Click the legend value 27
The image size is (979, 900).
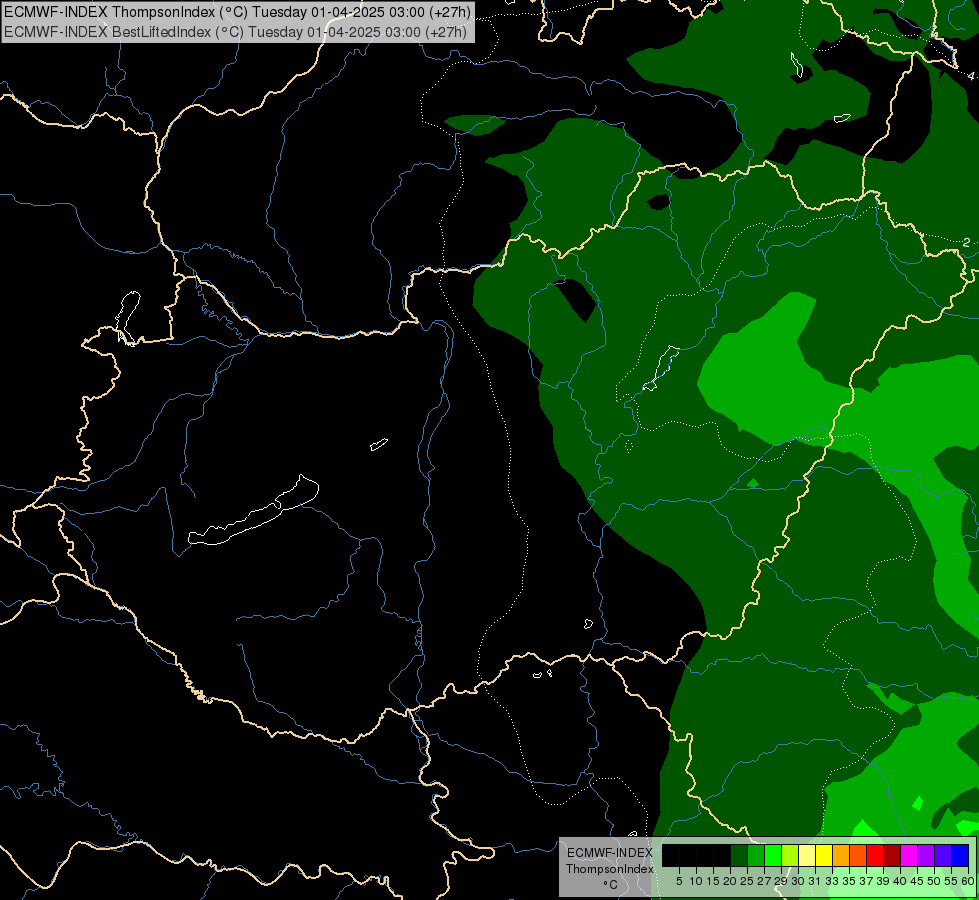764,881
